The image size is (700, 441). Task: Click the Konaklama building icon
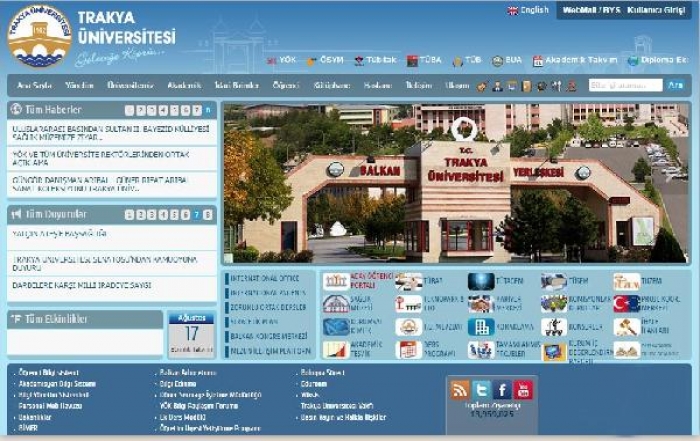481,327
